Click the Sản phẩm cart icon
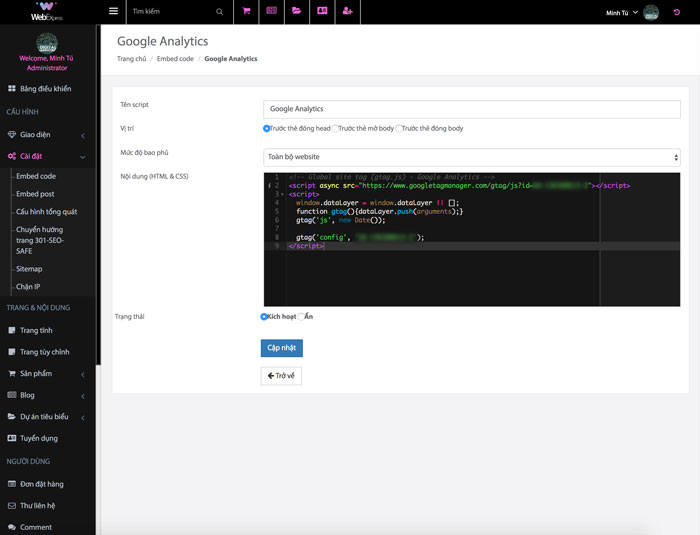700x535 pixels. click(12, 373)
